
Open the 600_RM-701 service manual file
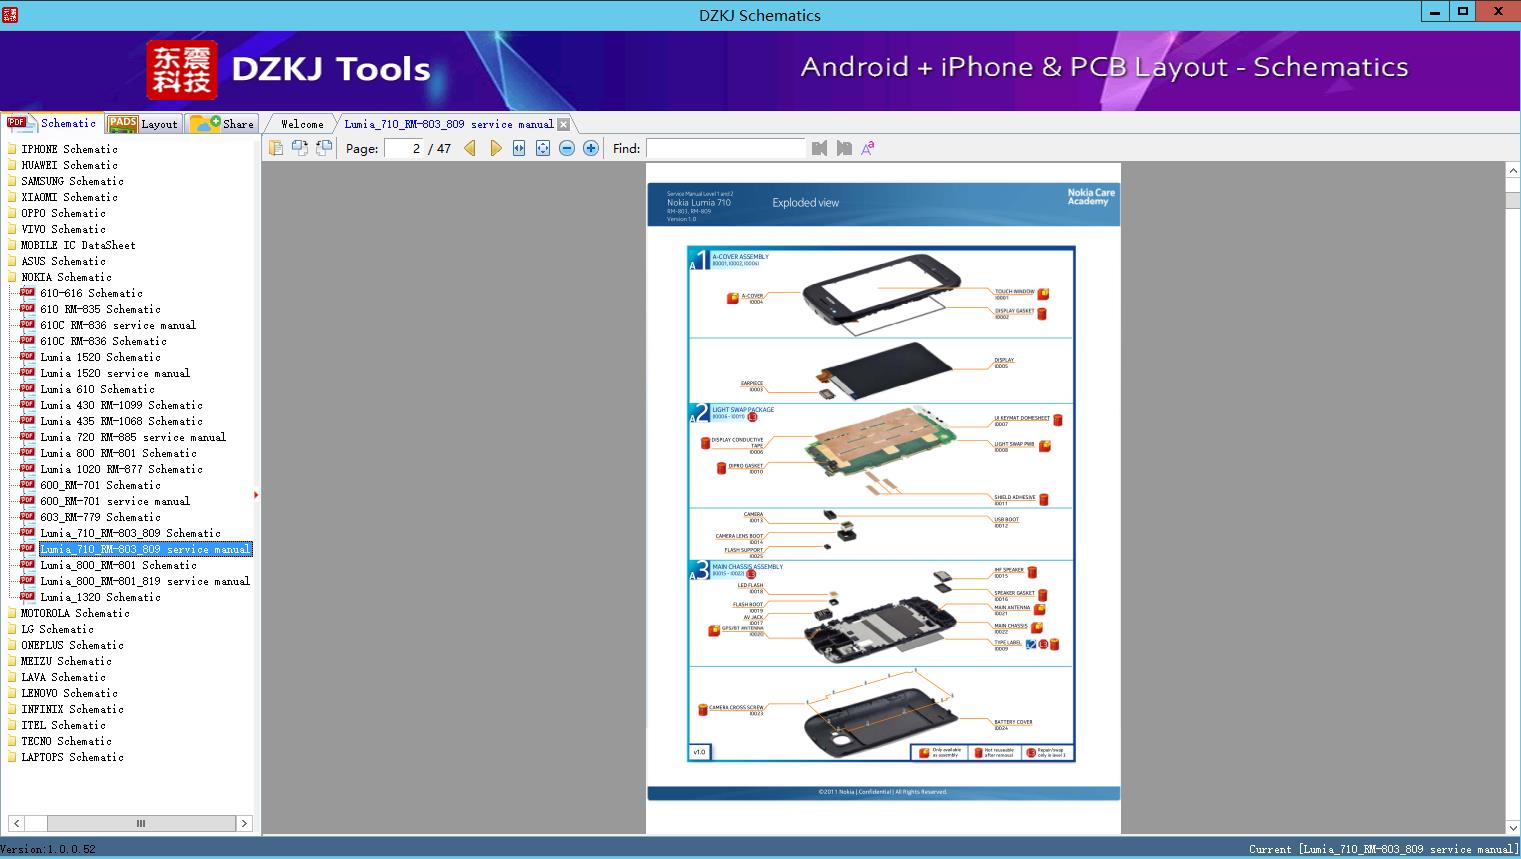(115, 501)
